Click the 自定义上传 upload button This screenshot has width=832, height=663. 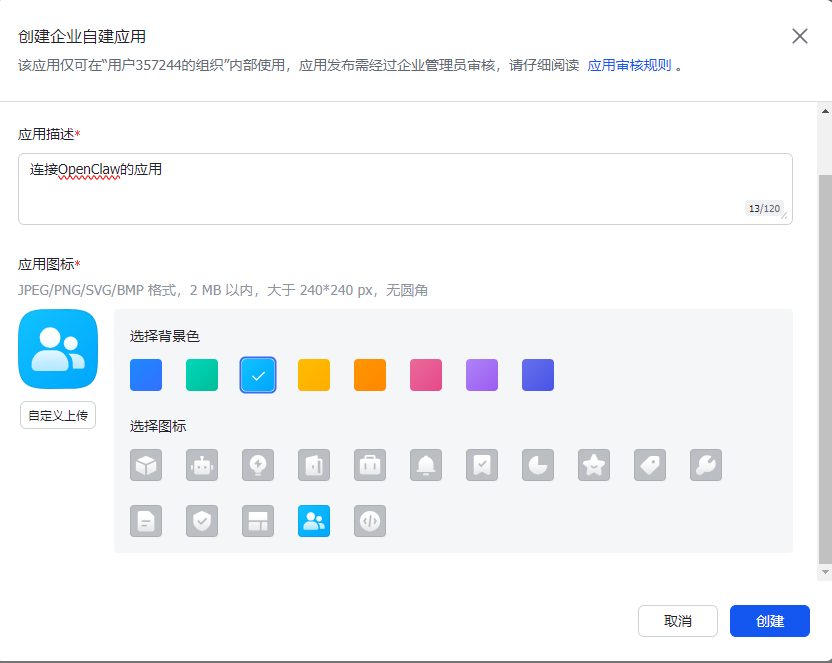click(x=58, y=415)
